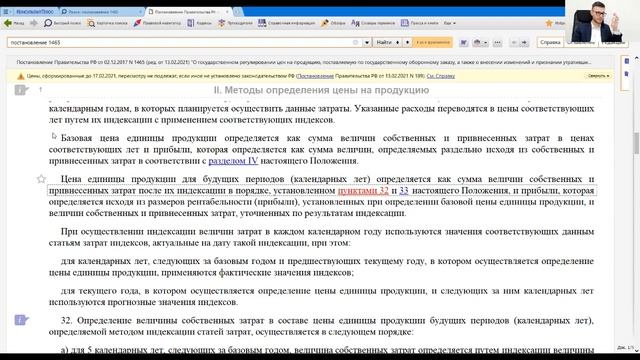Click the green Назад back arrow

pos(8,23)
